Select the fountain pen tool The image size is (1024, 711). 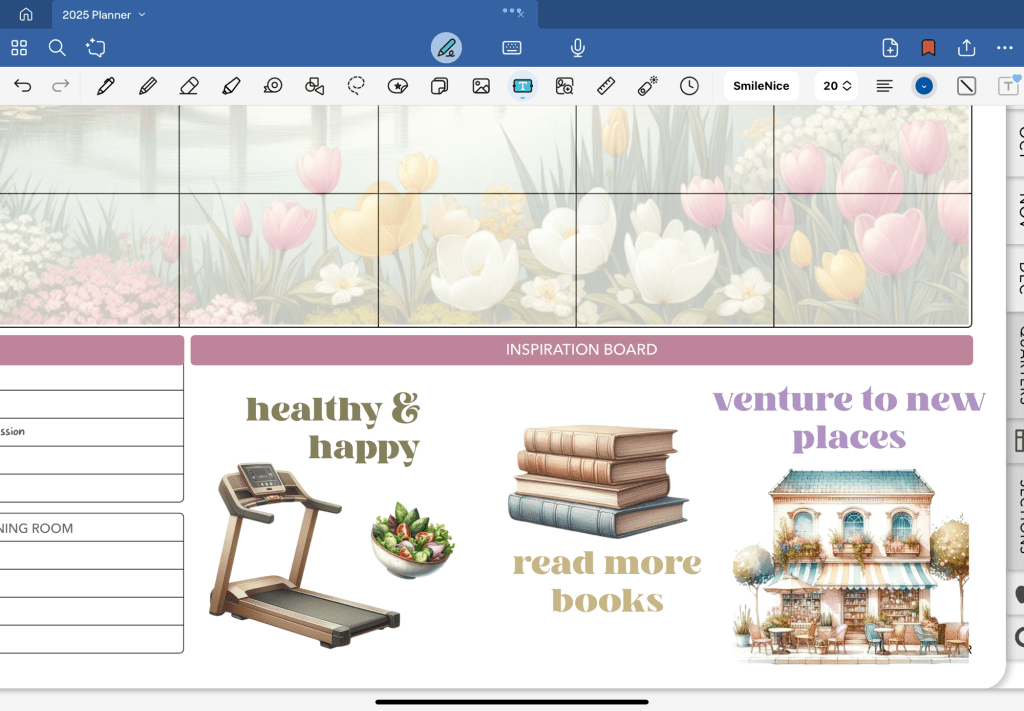pyautogui.click(x=105, y=86)
